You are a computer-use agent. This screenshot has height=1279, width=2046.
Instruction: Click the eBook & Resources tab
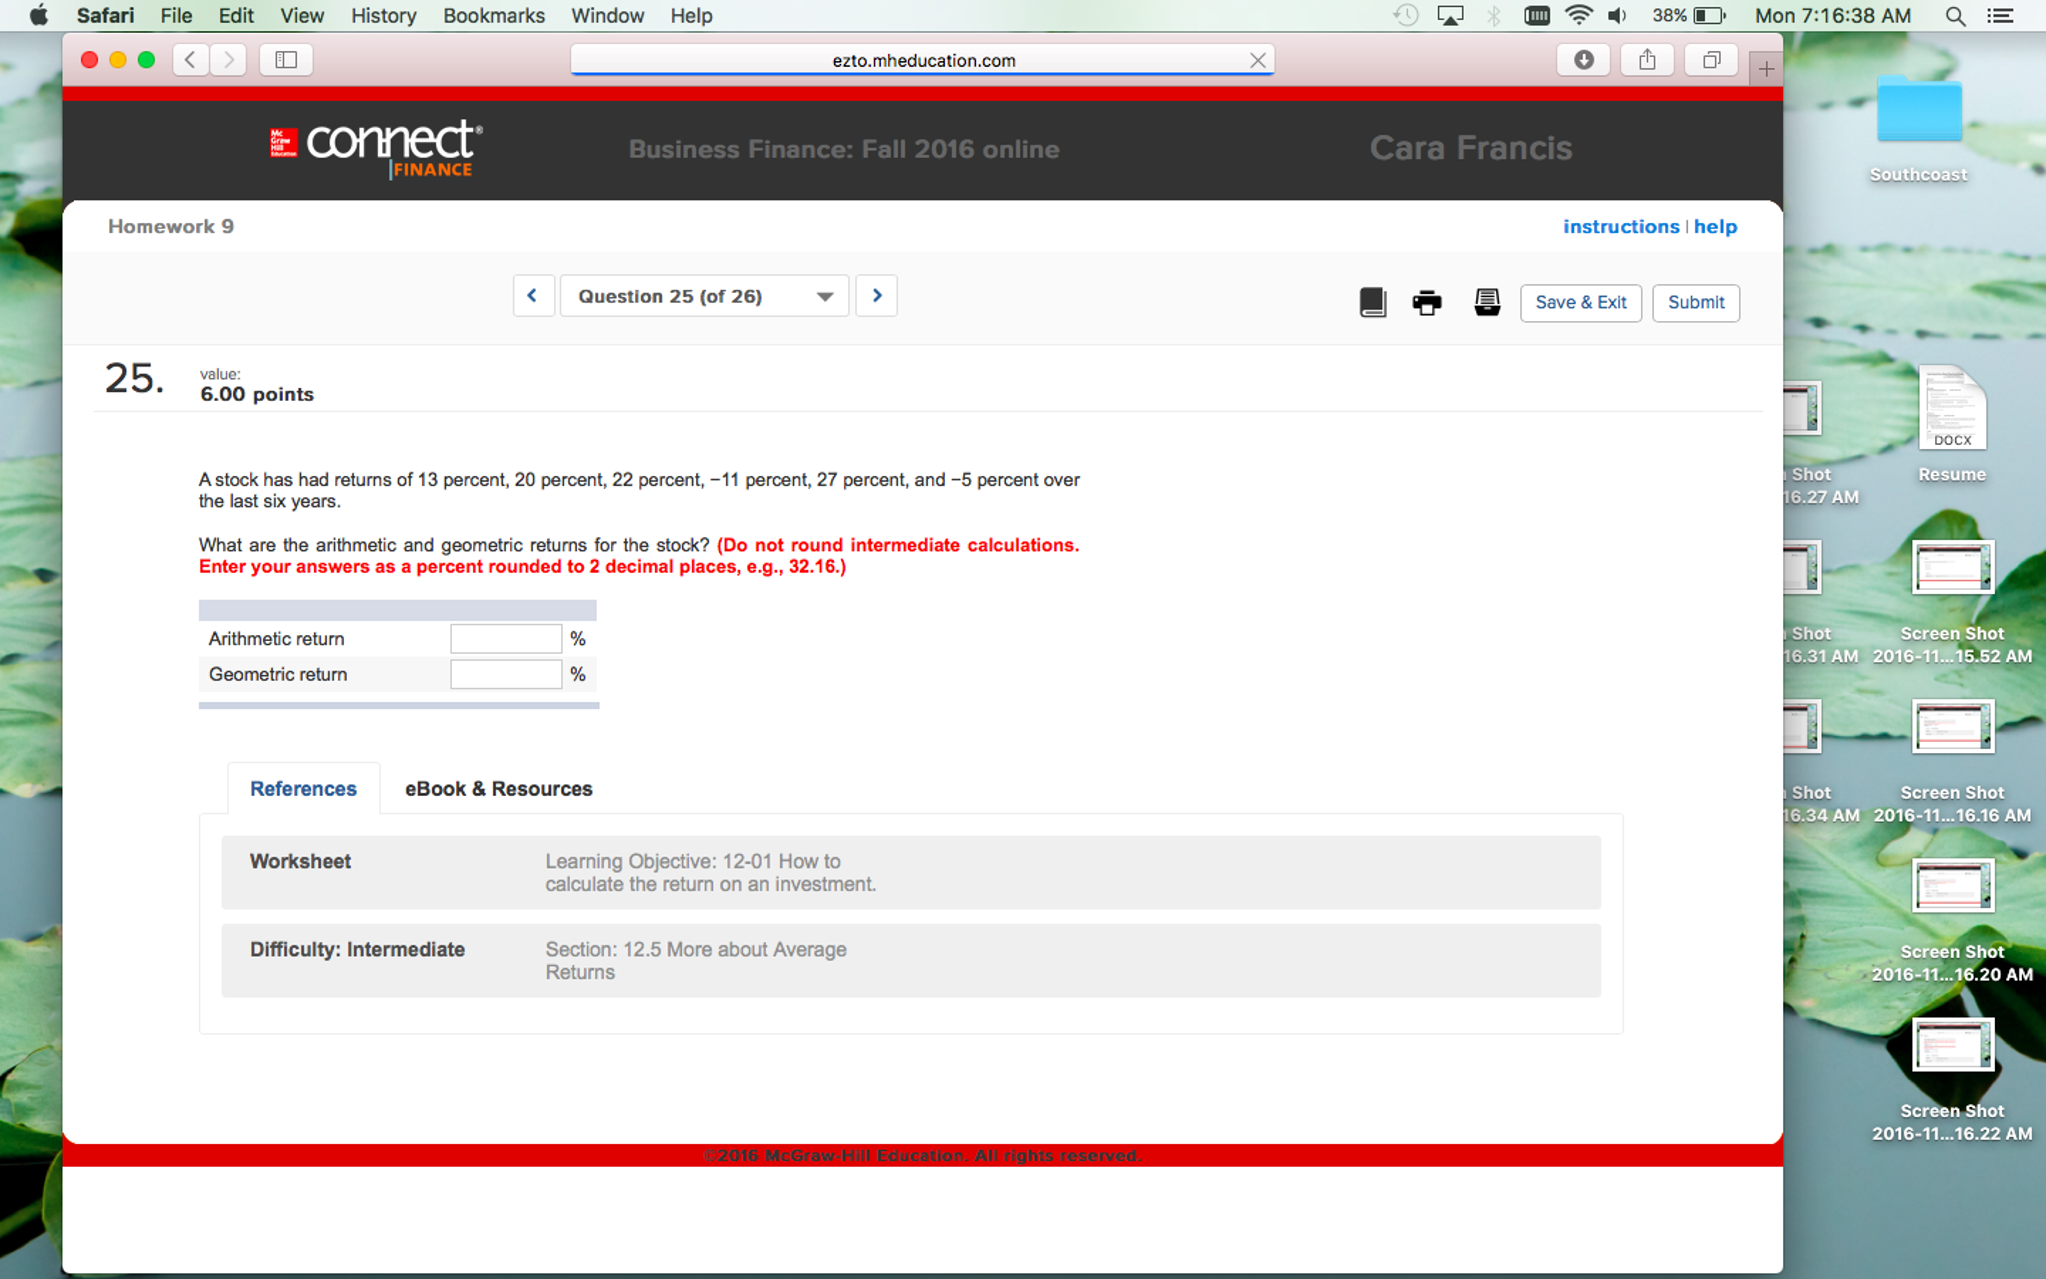coord(499,788)
